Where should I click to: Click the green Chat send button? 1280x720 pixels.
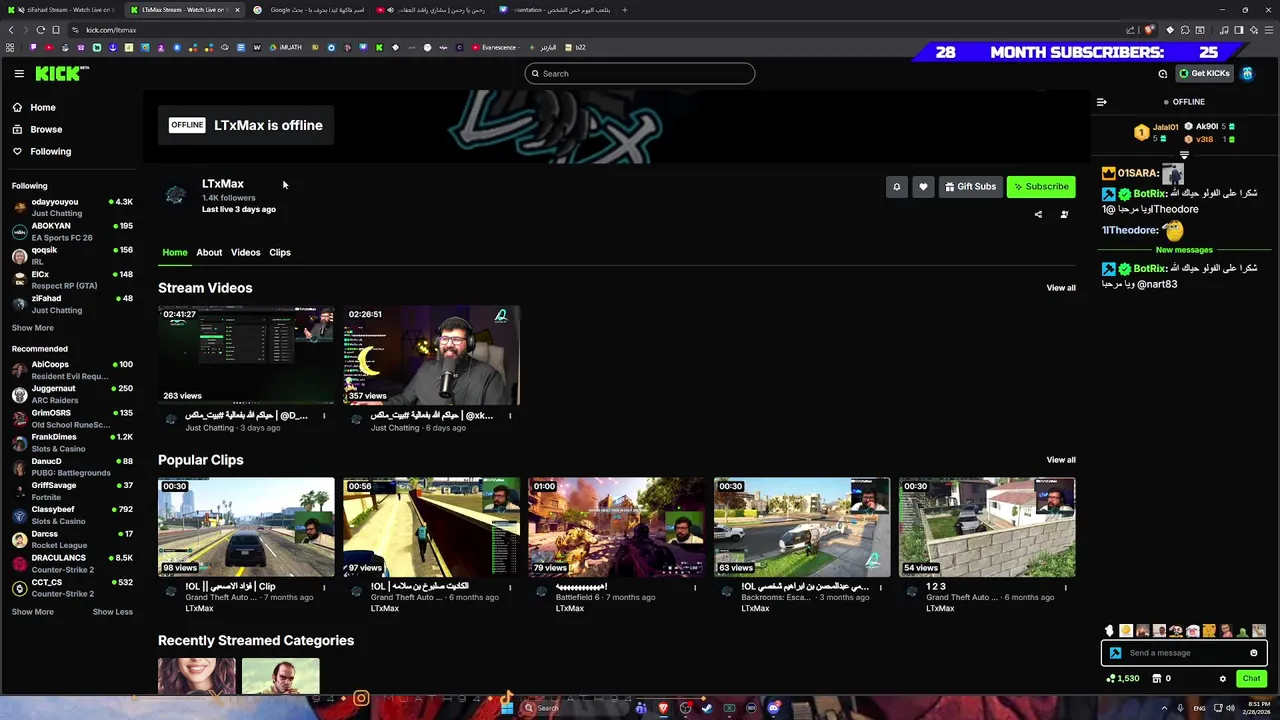pyautogui.click(x=1251, y=678)
